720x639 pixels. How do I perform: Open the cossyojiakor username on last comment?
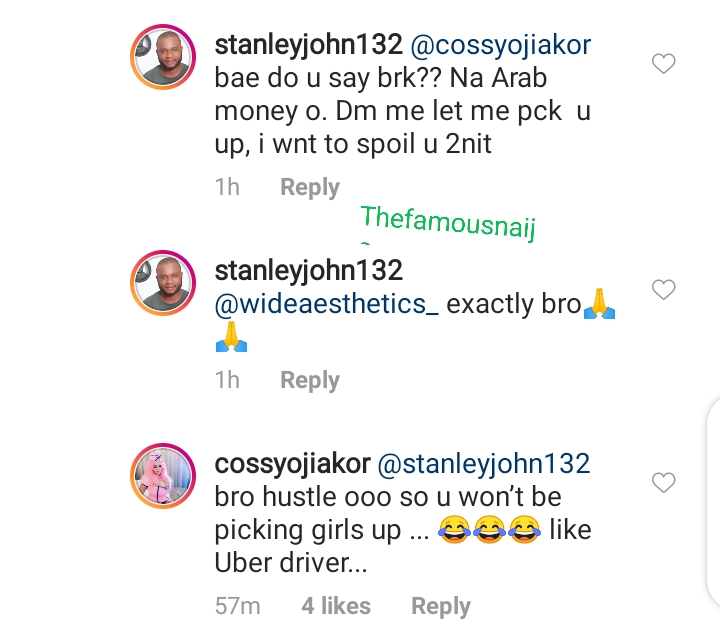293,463
